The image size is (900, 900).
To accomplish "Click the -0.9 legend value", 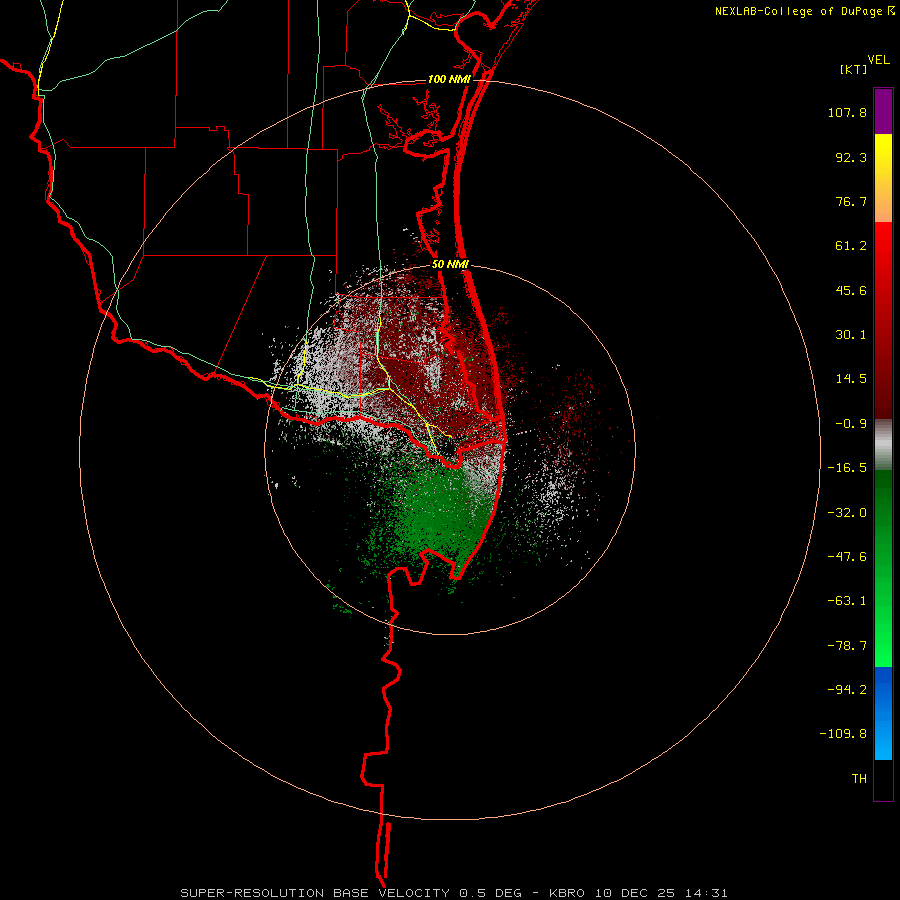I will point(851,424).
